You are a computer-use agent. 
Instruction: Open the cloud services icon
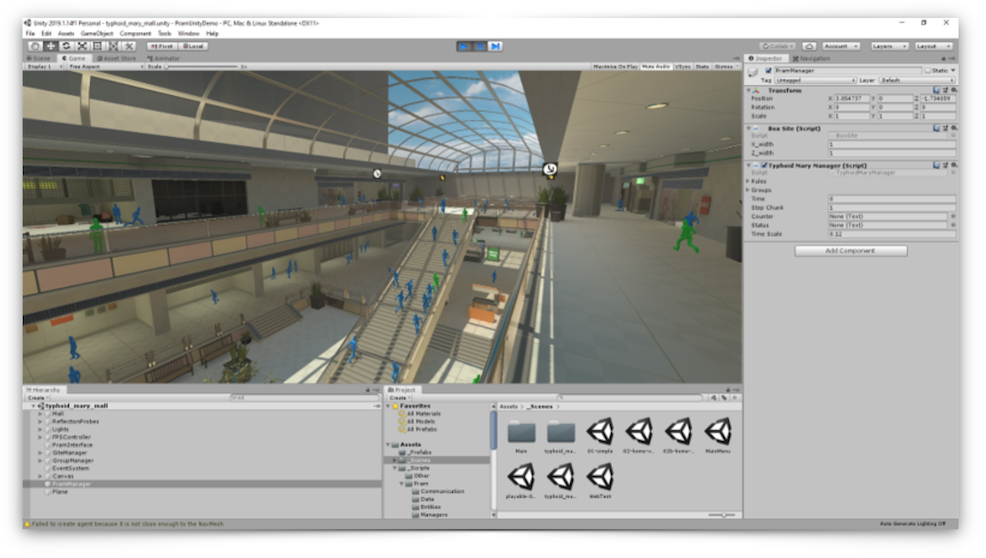[809, 46]
